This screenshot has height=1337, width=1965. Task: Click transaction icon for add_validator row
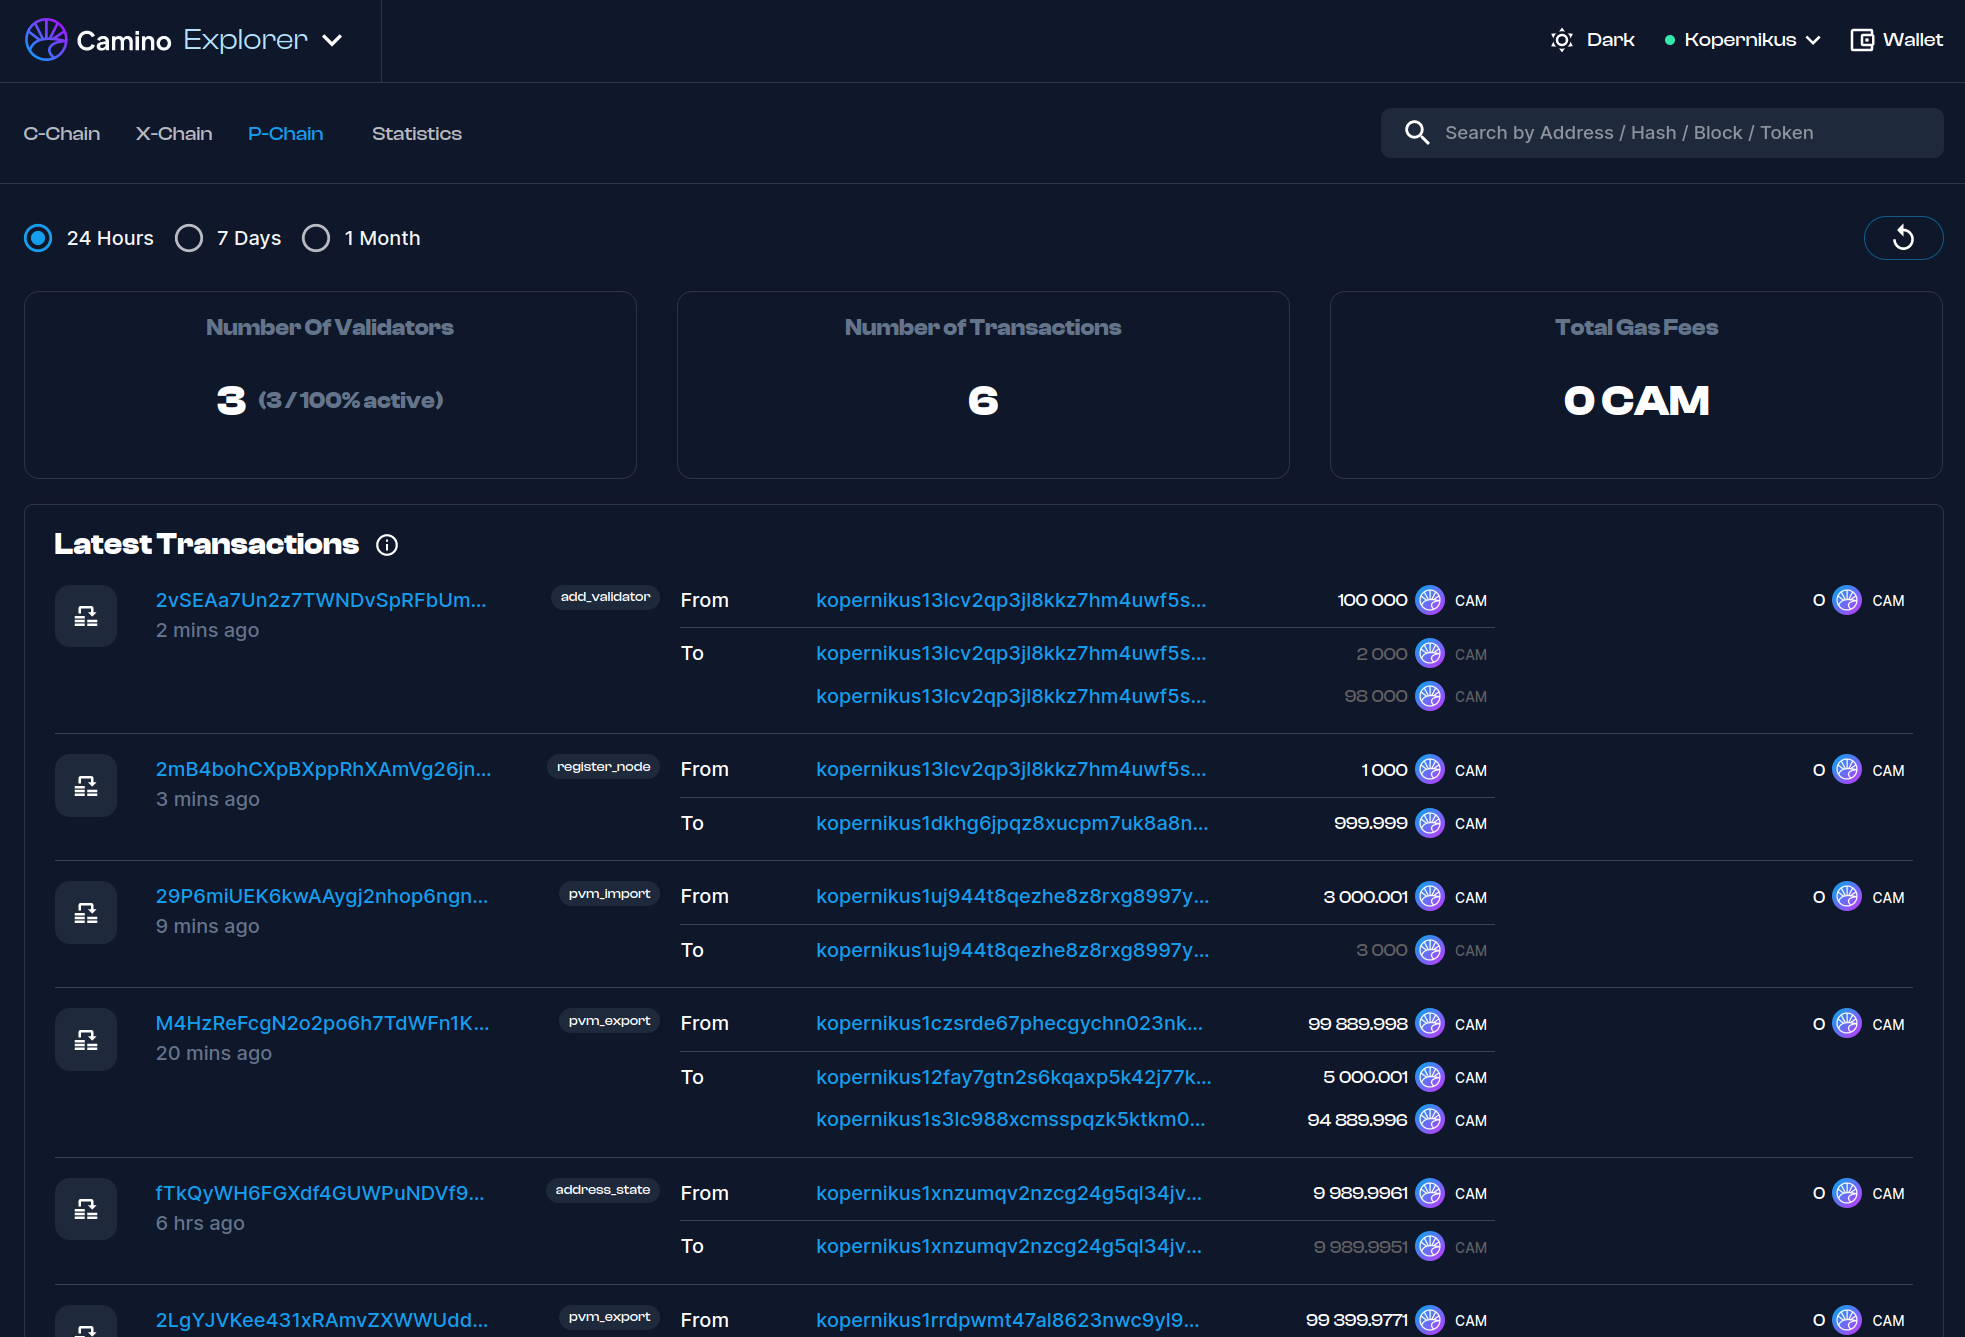pyautogui.click(x=86, y=616)
